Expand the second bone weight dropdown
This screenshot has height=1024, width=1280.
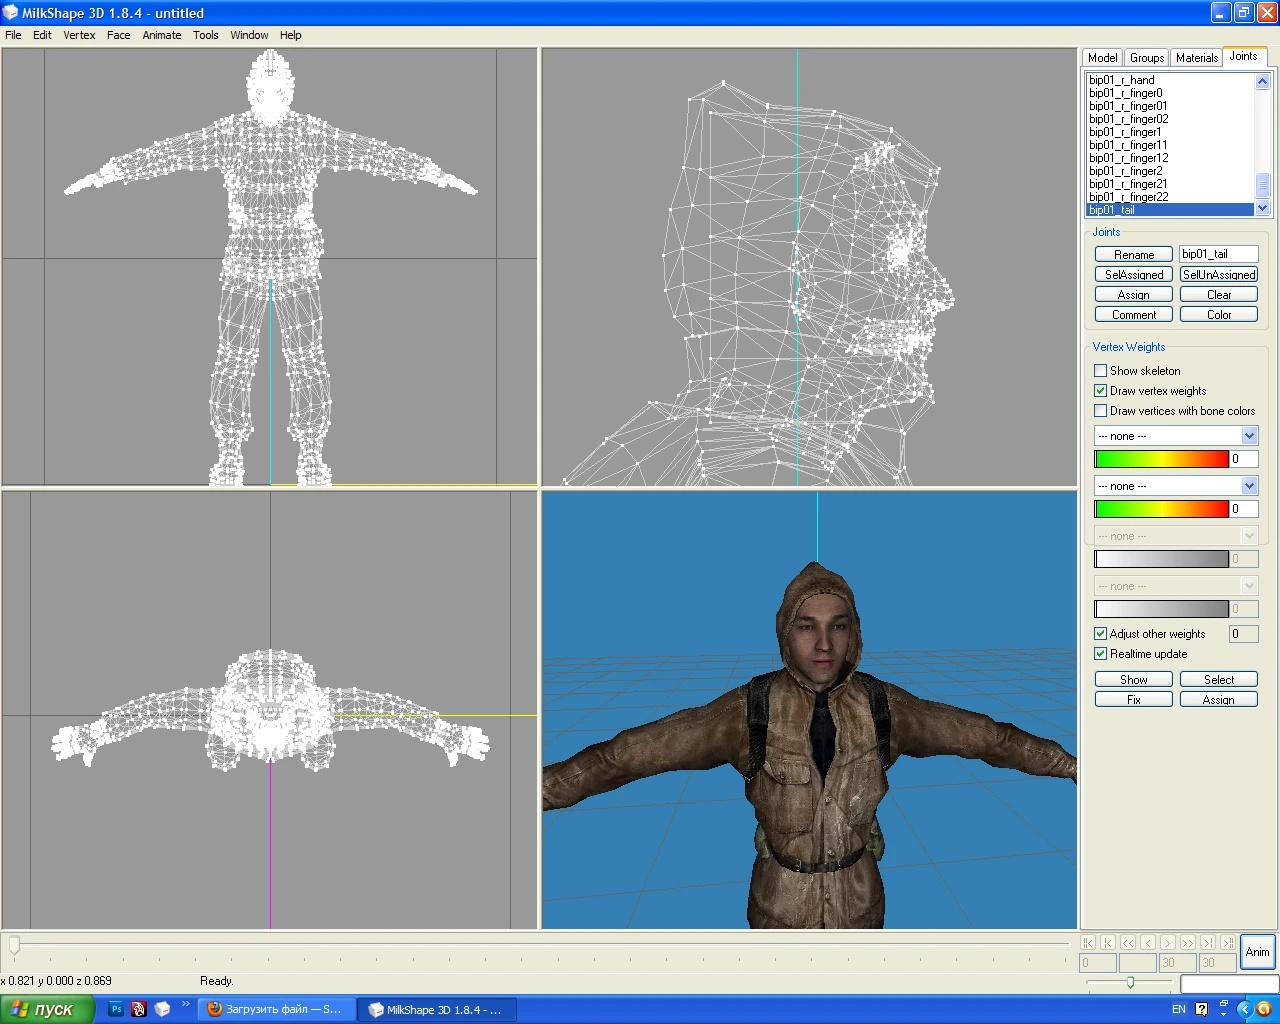pos(1249,486)
